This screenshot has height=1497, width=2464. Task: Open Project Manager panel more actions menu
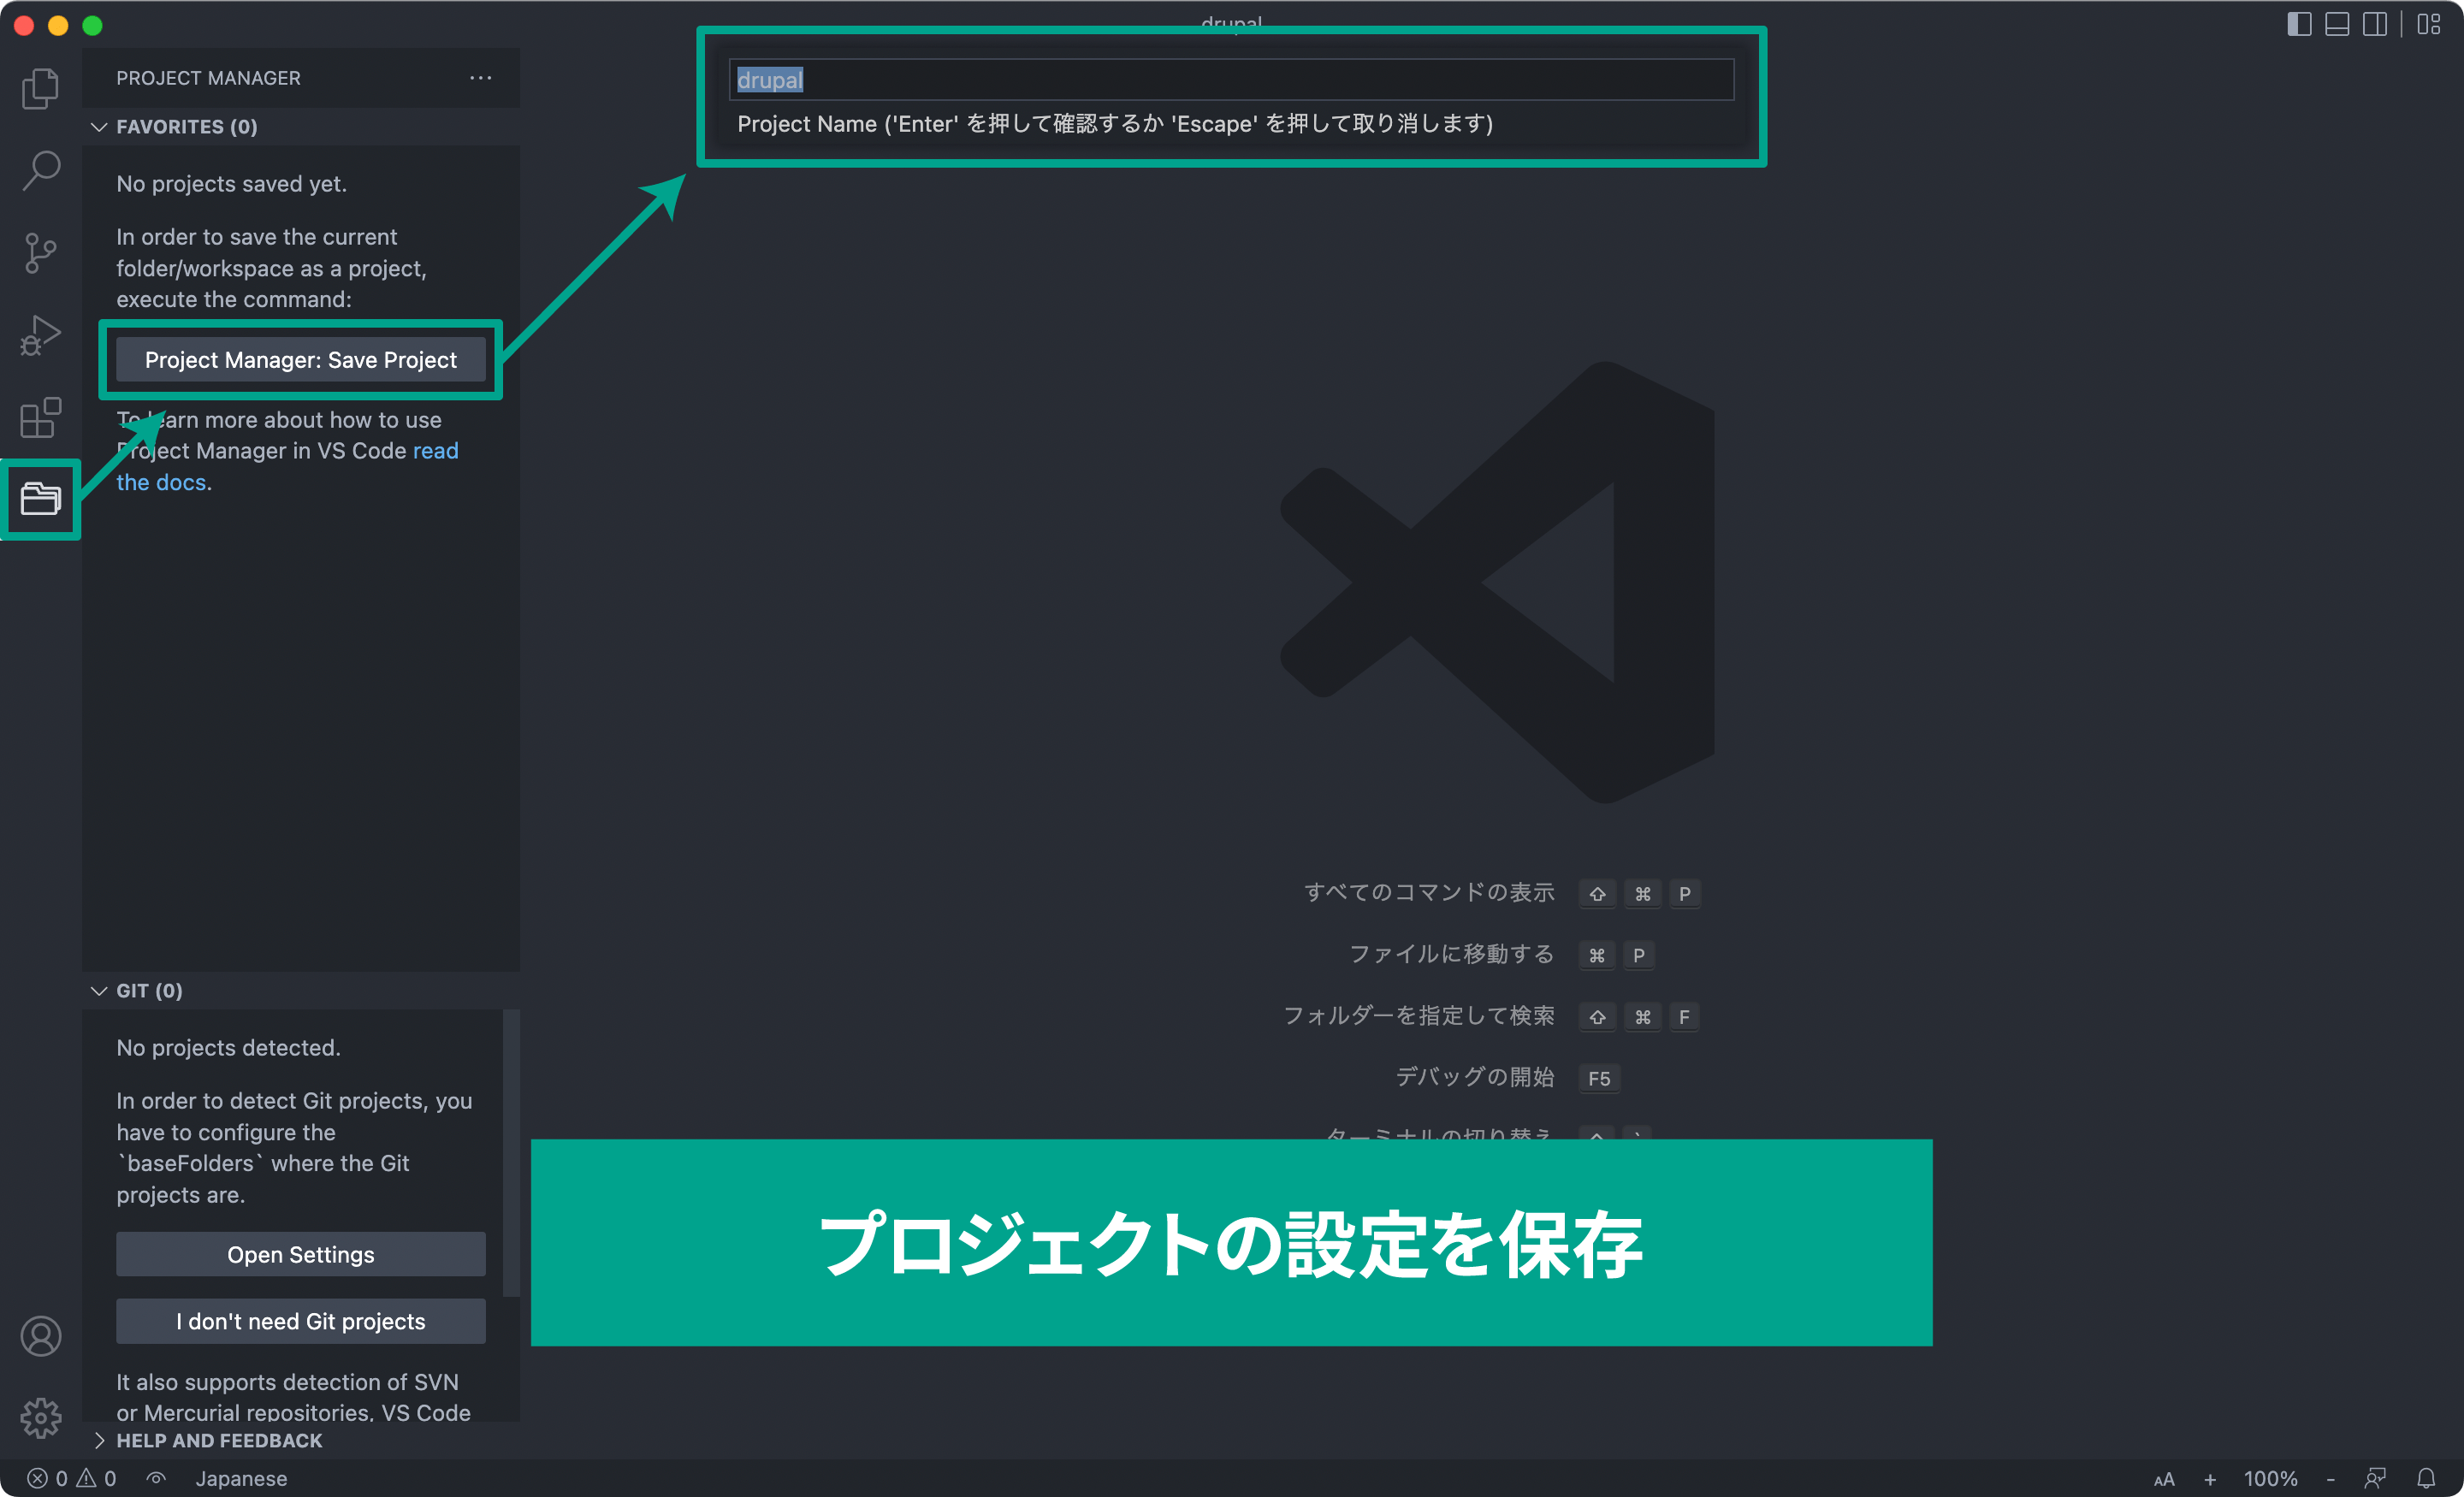[x=481, y=78]
